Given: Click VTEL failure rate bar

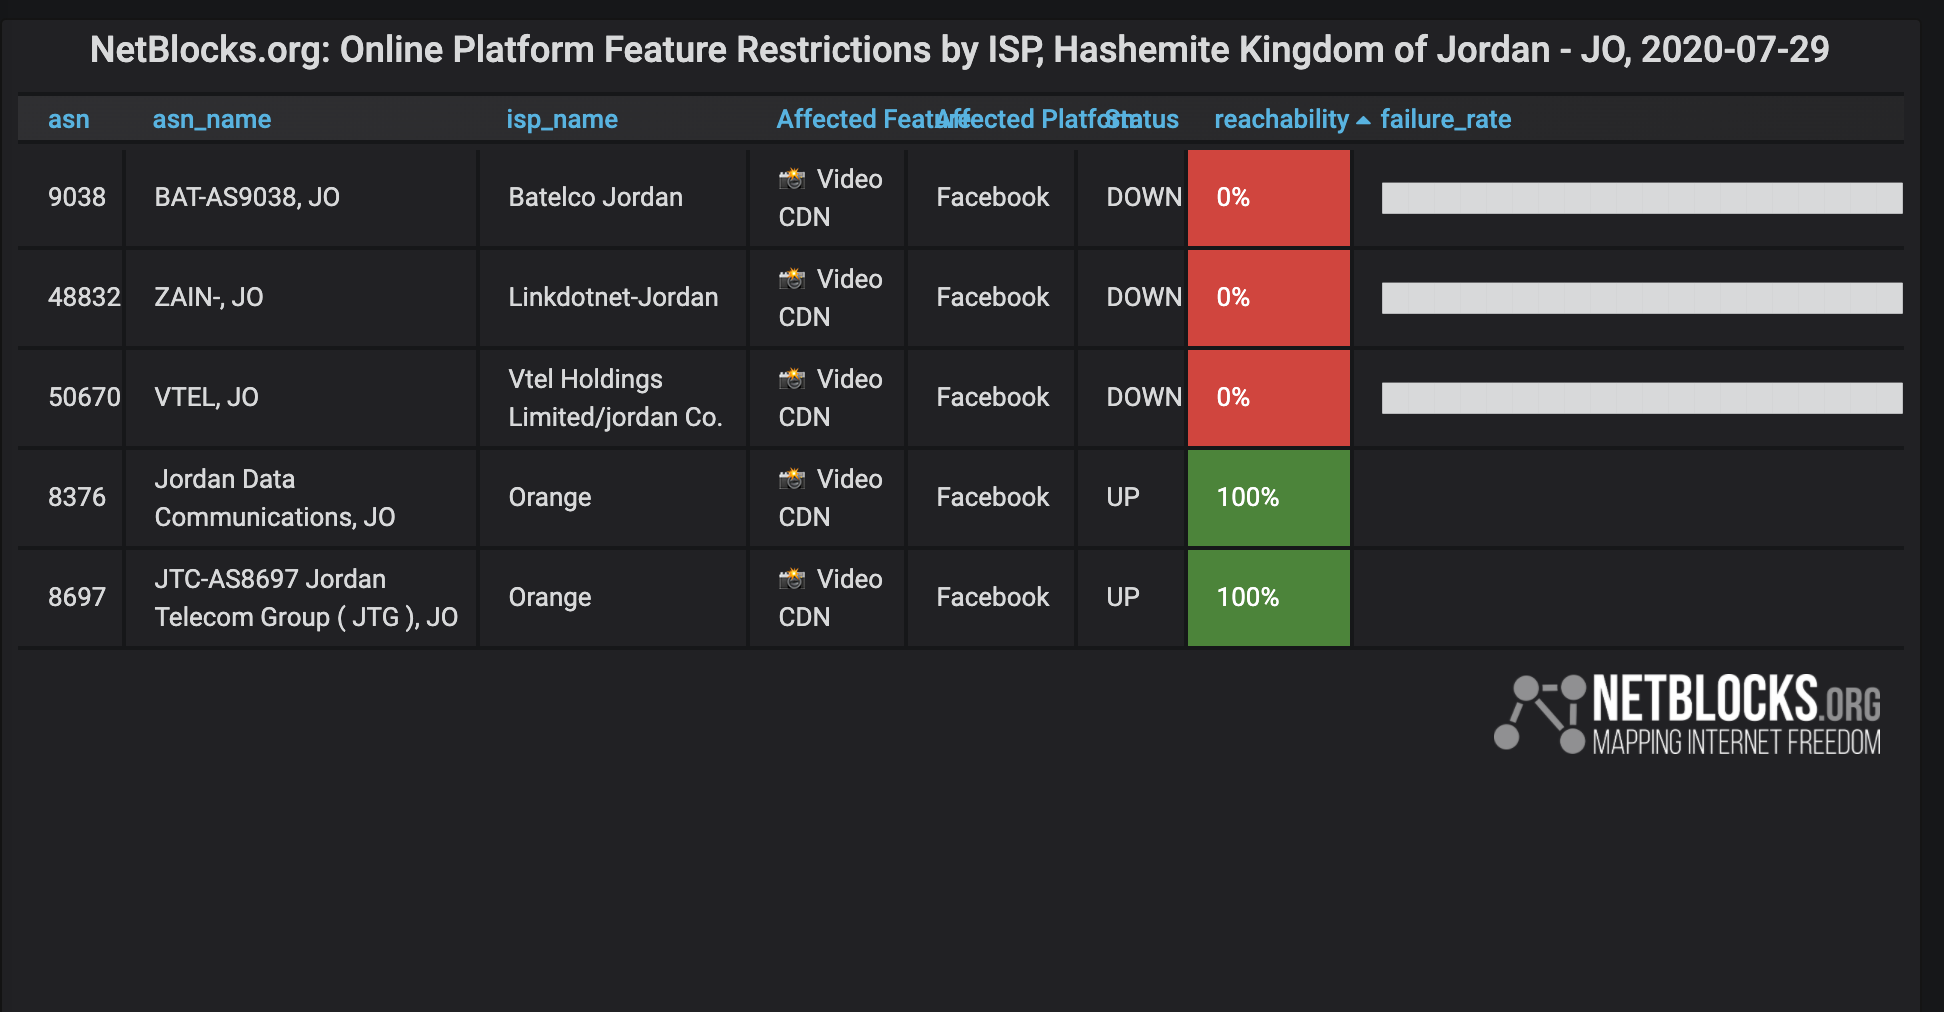Looking at the screenshot, I should [x=1641, y=398].
